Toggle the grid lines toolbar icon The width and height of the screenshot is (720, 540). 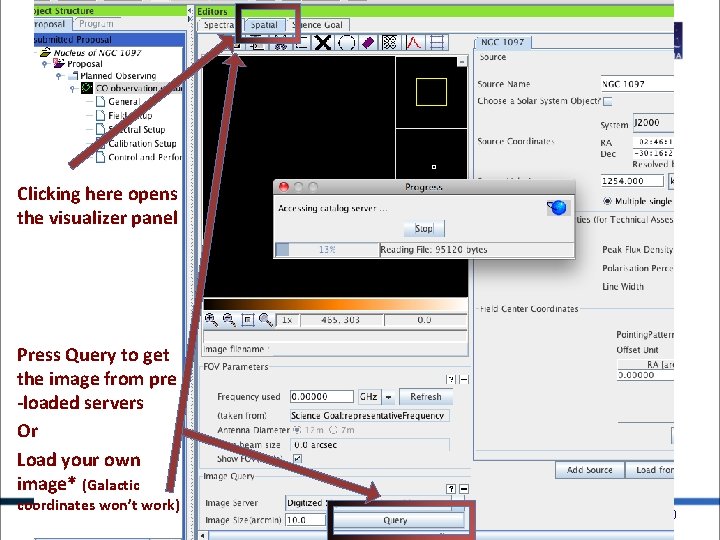(x=437, y=43)
